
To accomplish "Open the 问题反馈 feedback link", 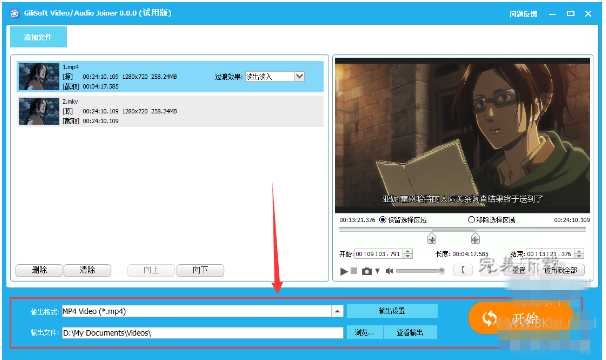I will pos(523,14).
